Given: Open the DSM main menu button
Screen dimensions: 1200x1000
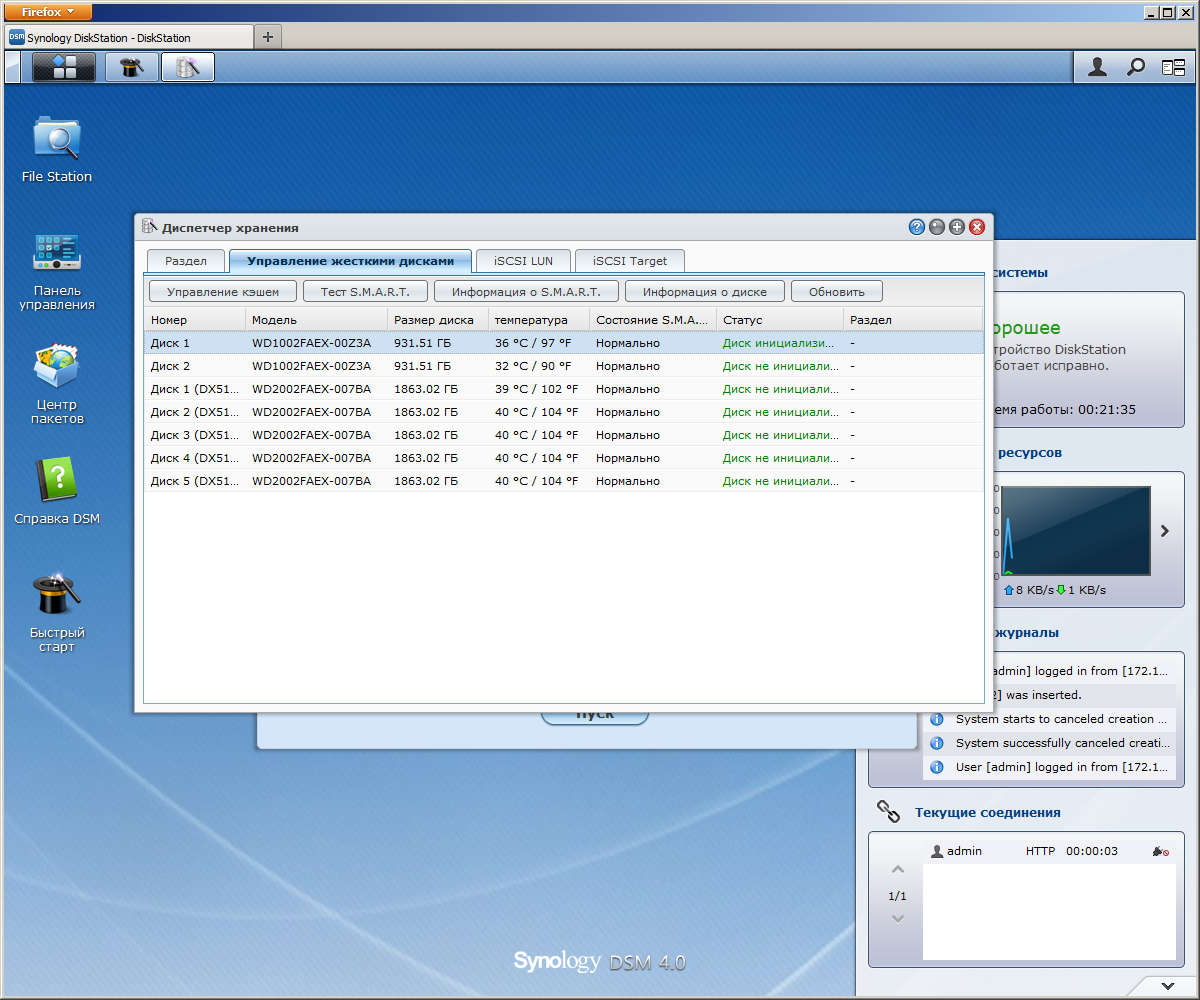Looking at the screenshot, I should 64,67.
